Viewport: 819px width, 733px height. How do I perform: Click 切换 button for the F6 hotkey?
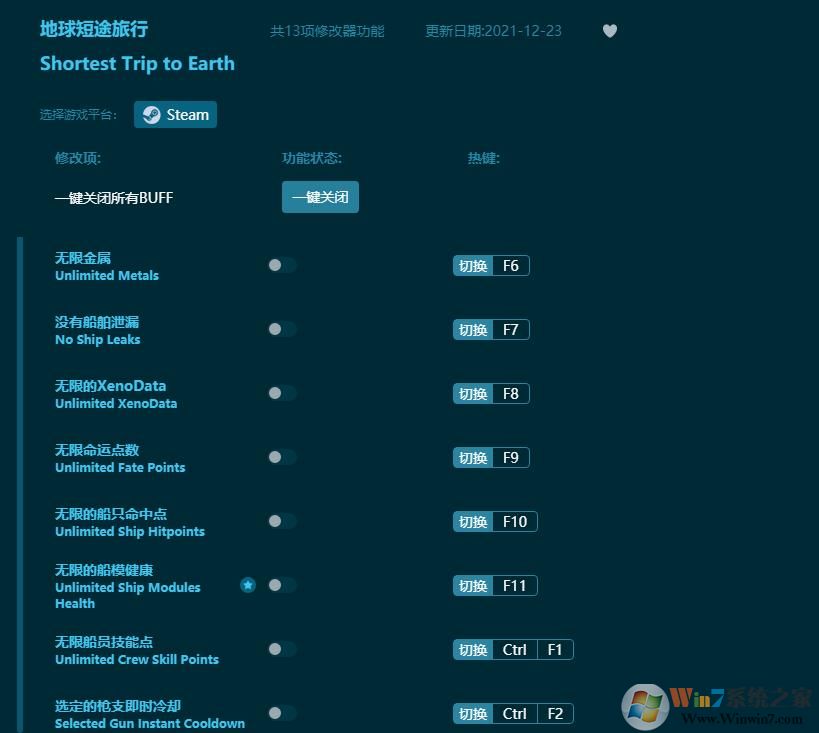(473, 266)
